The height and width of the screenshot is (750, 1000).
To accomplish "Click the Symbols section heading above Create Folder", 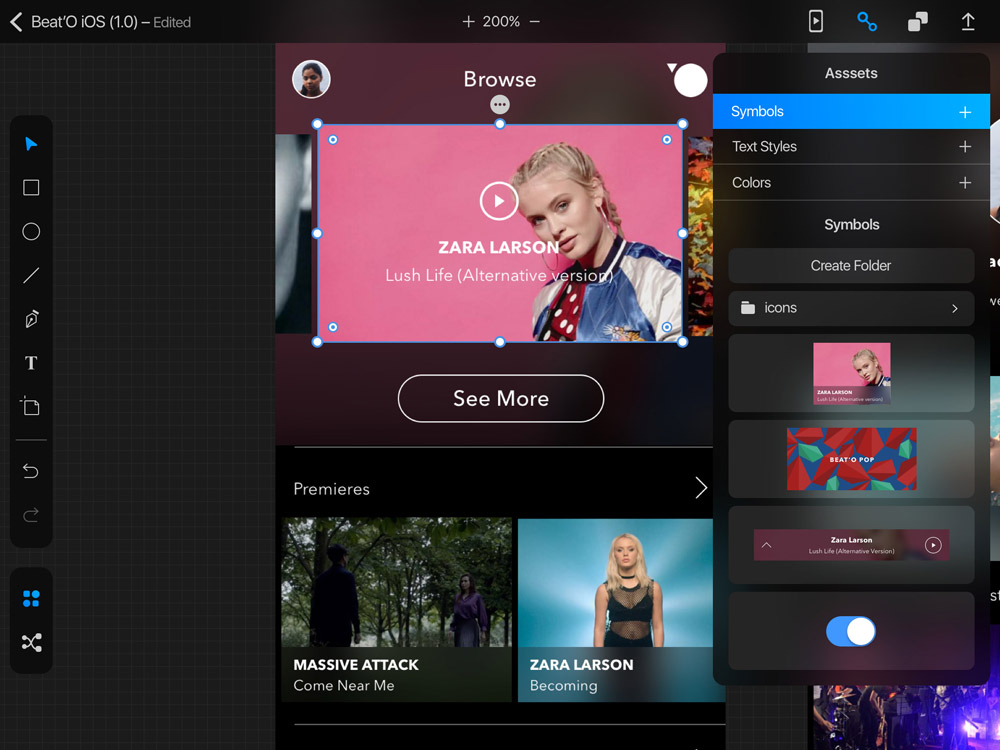I will coord(851,224).
